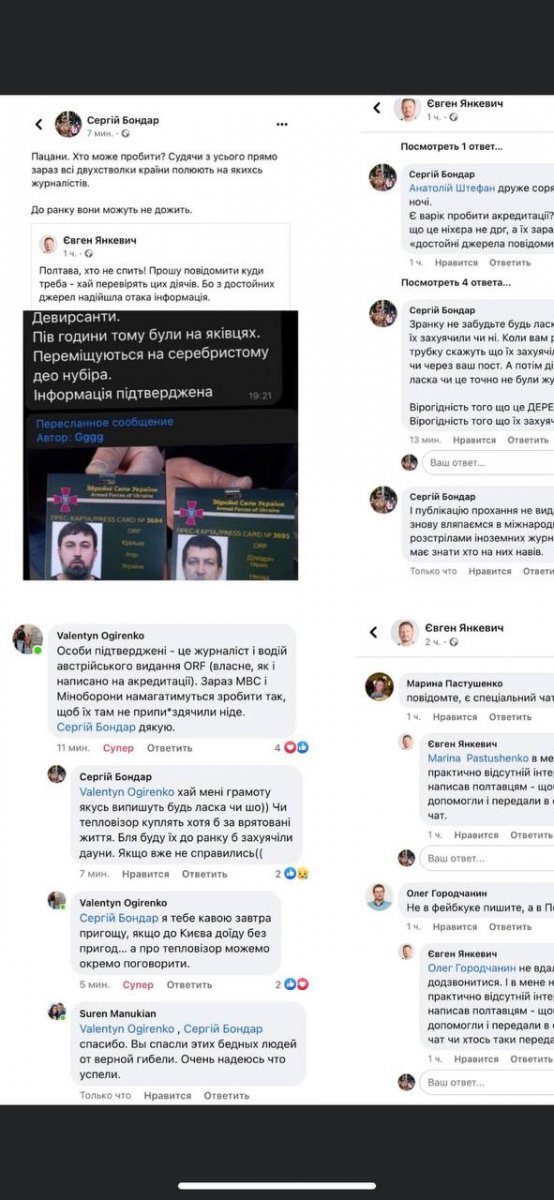The image size is (554, 1200).
Task: Go back arrow beside Євген Янкевич, top right
Action: 377,108
